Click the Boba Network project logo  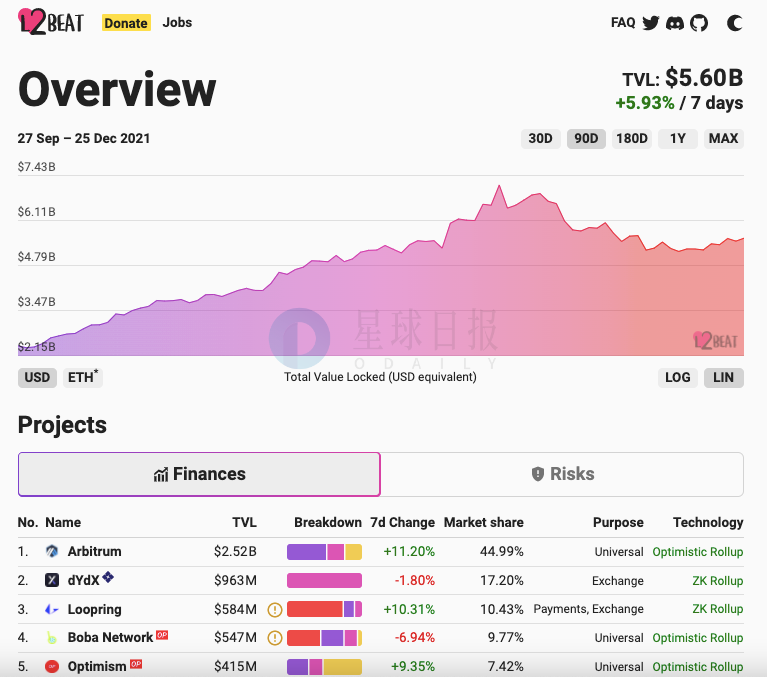(52, 637)
